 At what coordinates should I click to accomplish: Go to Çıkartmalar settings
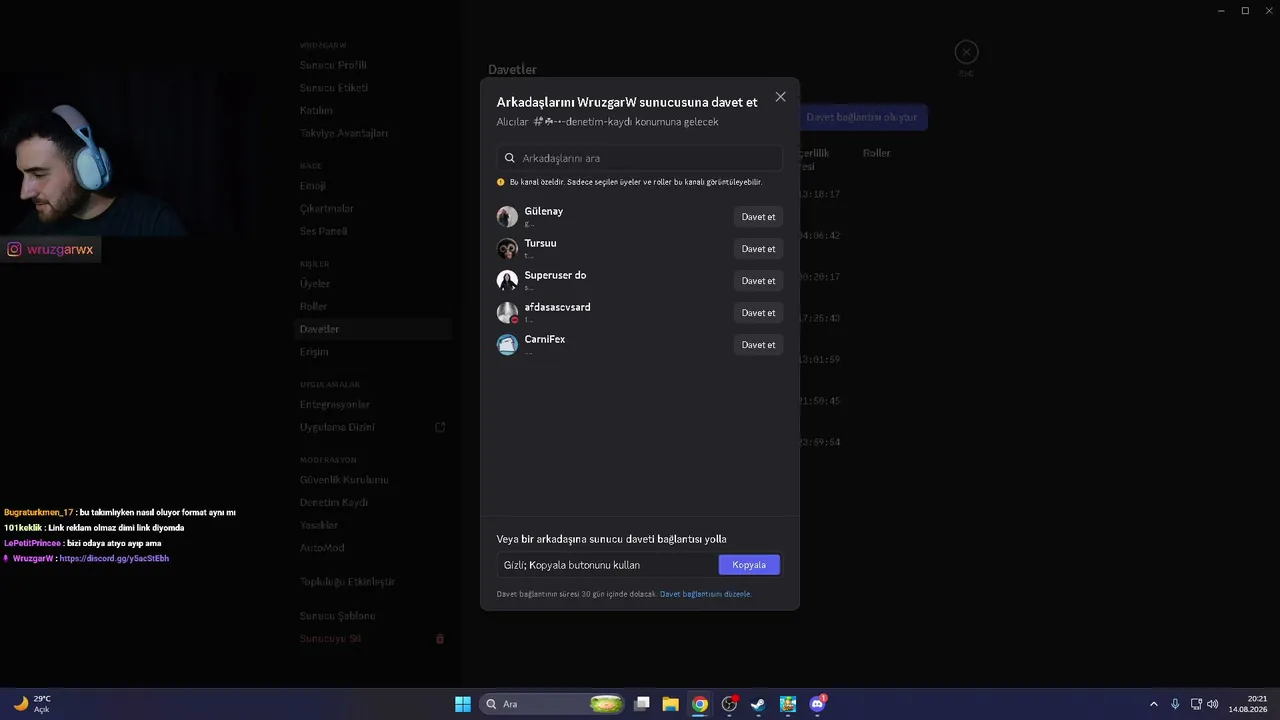coord(327,209)
